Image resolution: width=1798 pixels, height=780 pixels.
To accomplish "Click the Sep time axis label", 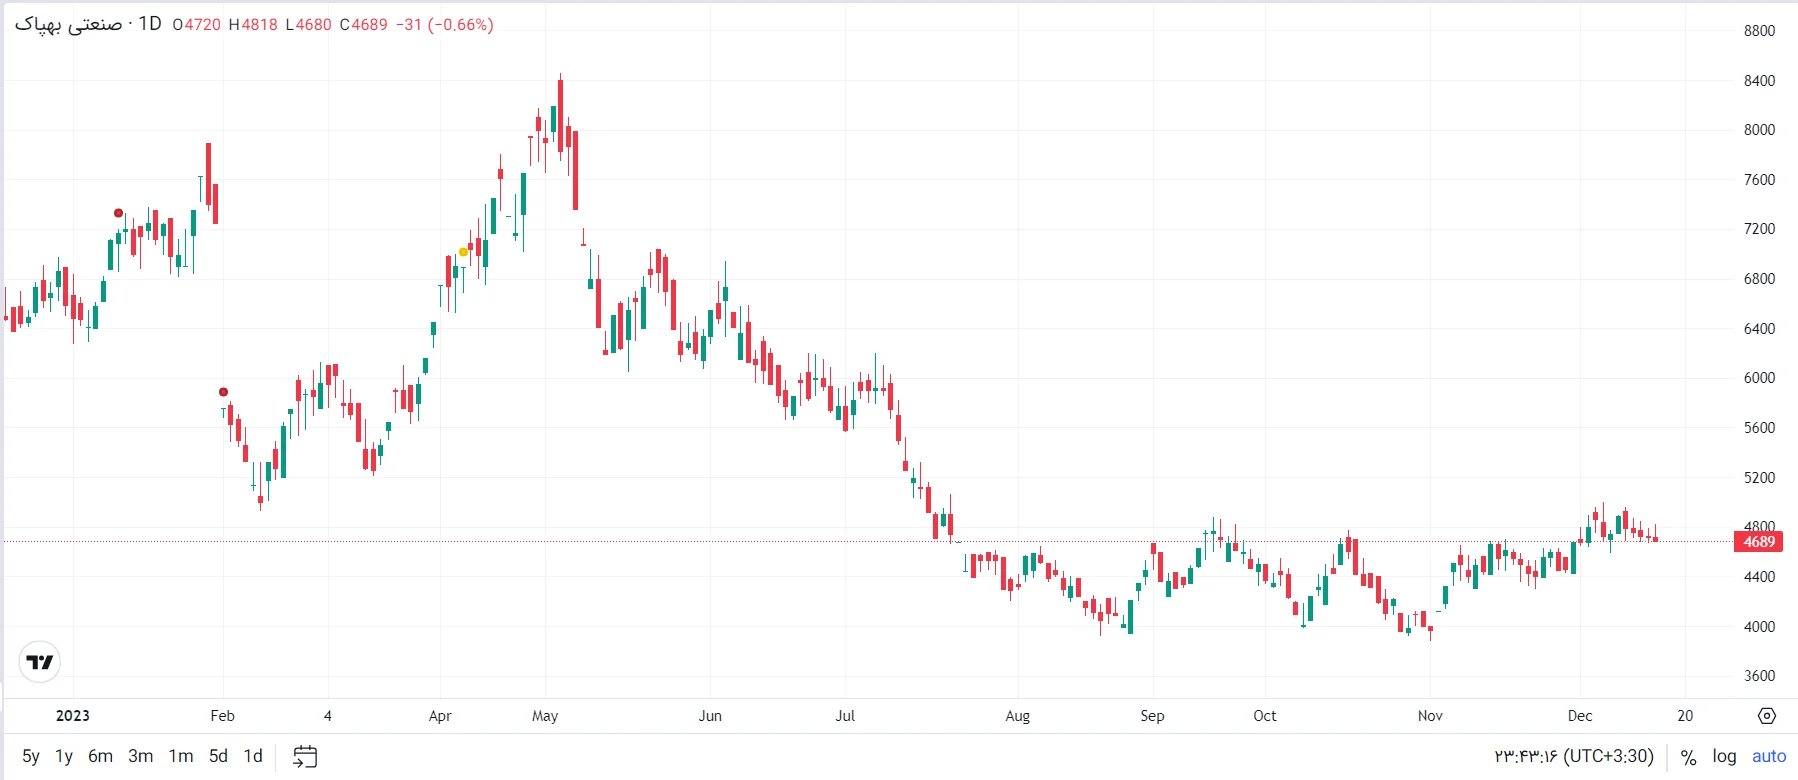I will tap(1152, 716).
